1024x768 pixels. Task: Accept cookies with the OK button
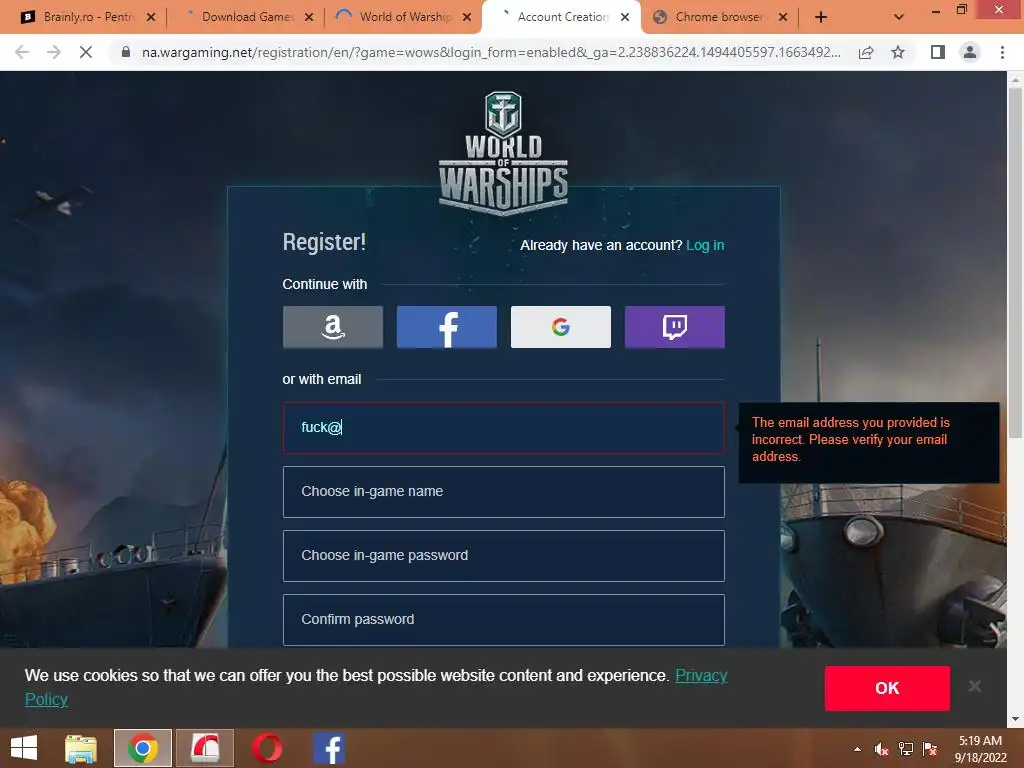[x=887, y=688]
